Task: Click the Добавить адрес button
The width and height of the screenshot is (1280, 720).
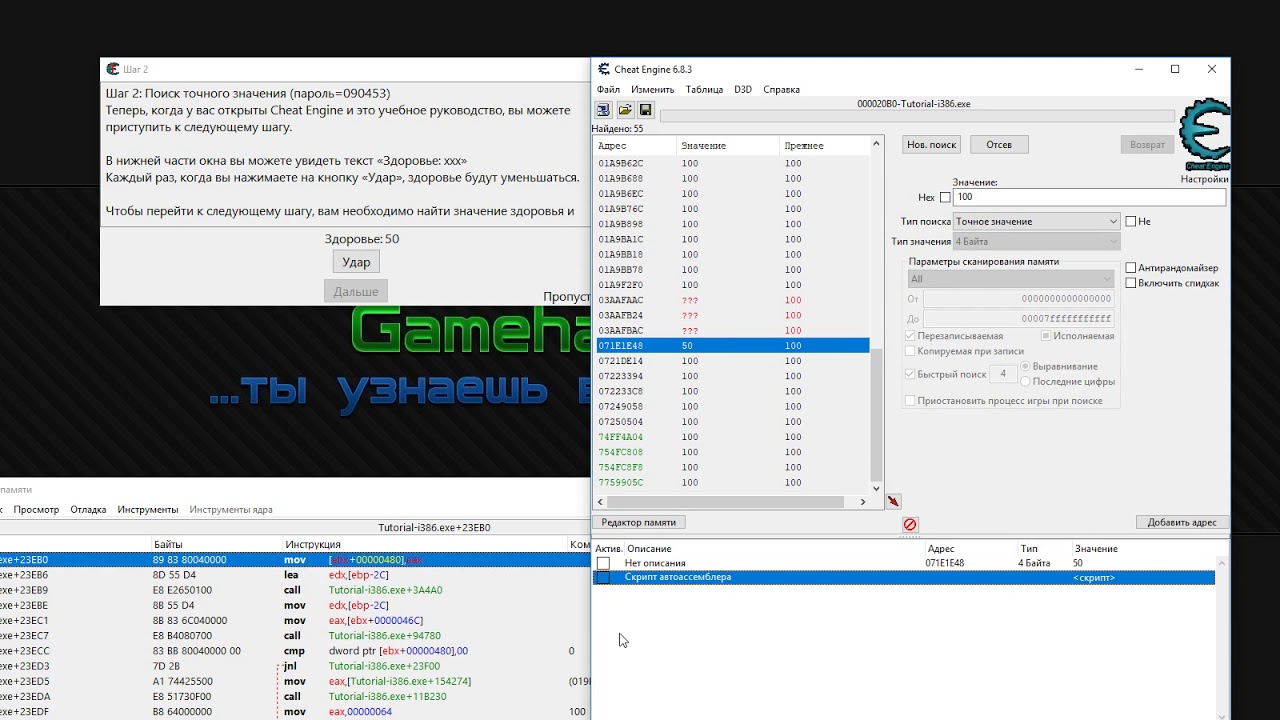Action: tap(1182, 522)
